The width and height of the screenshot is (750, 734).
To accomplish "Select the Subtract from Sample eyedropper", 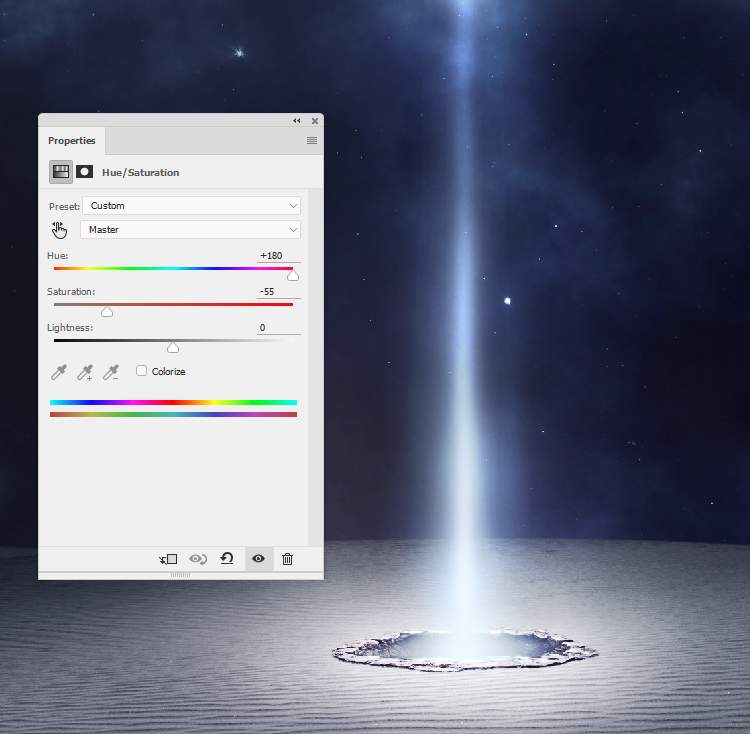I will click(111, 372).
